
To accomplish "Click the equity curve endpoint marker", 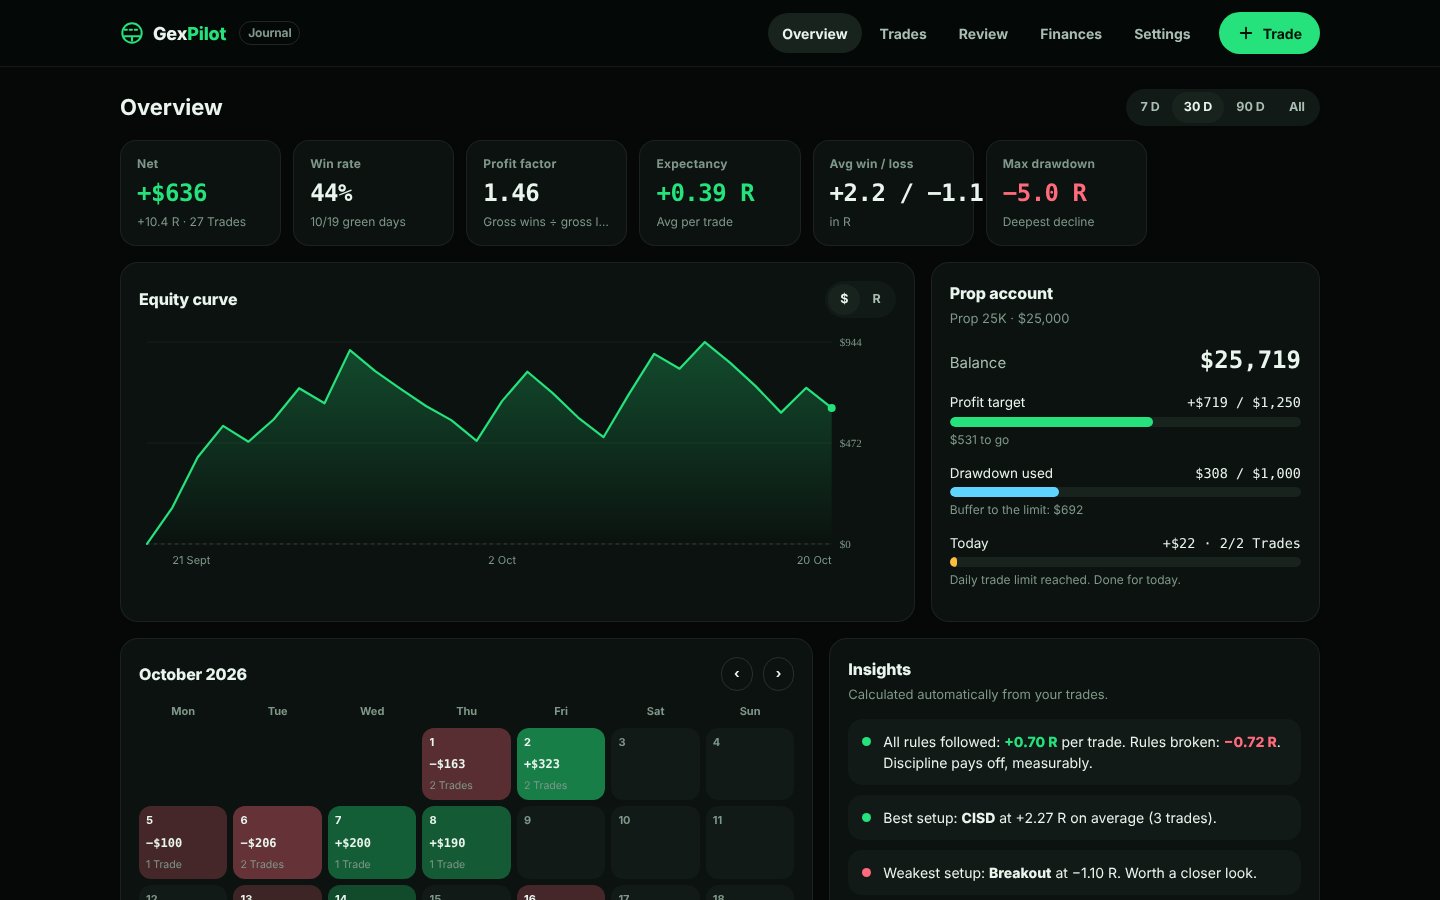I will [831, 408].
